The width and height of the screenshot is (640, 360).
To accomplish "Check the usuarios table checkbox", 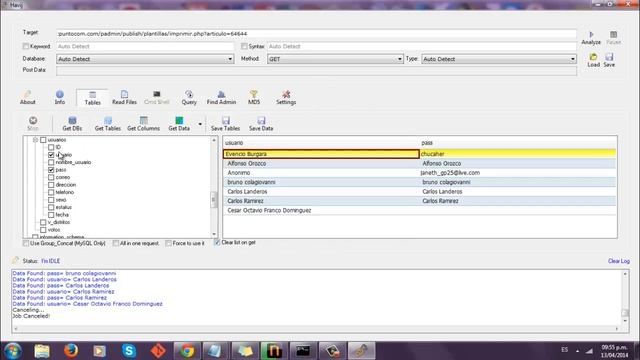I will [x=43, y=140].
